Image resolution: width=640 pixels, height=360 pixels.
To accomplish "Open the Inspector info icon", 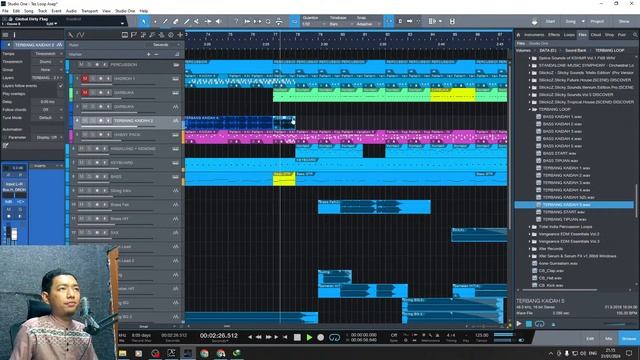I will point(14,35).
